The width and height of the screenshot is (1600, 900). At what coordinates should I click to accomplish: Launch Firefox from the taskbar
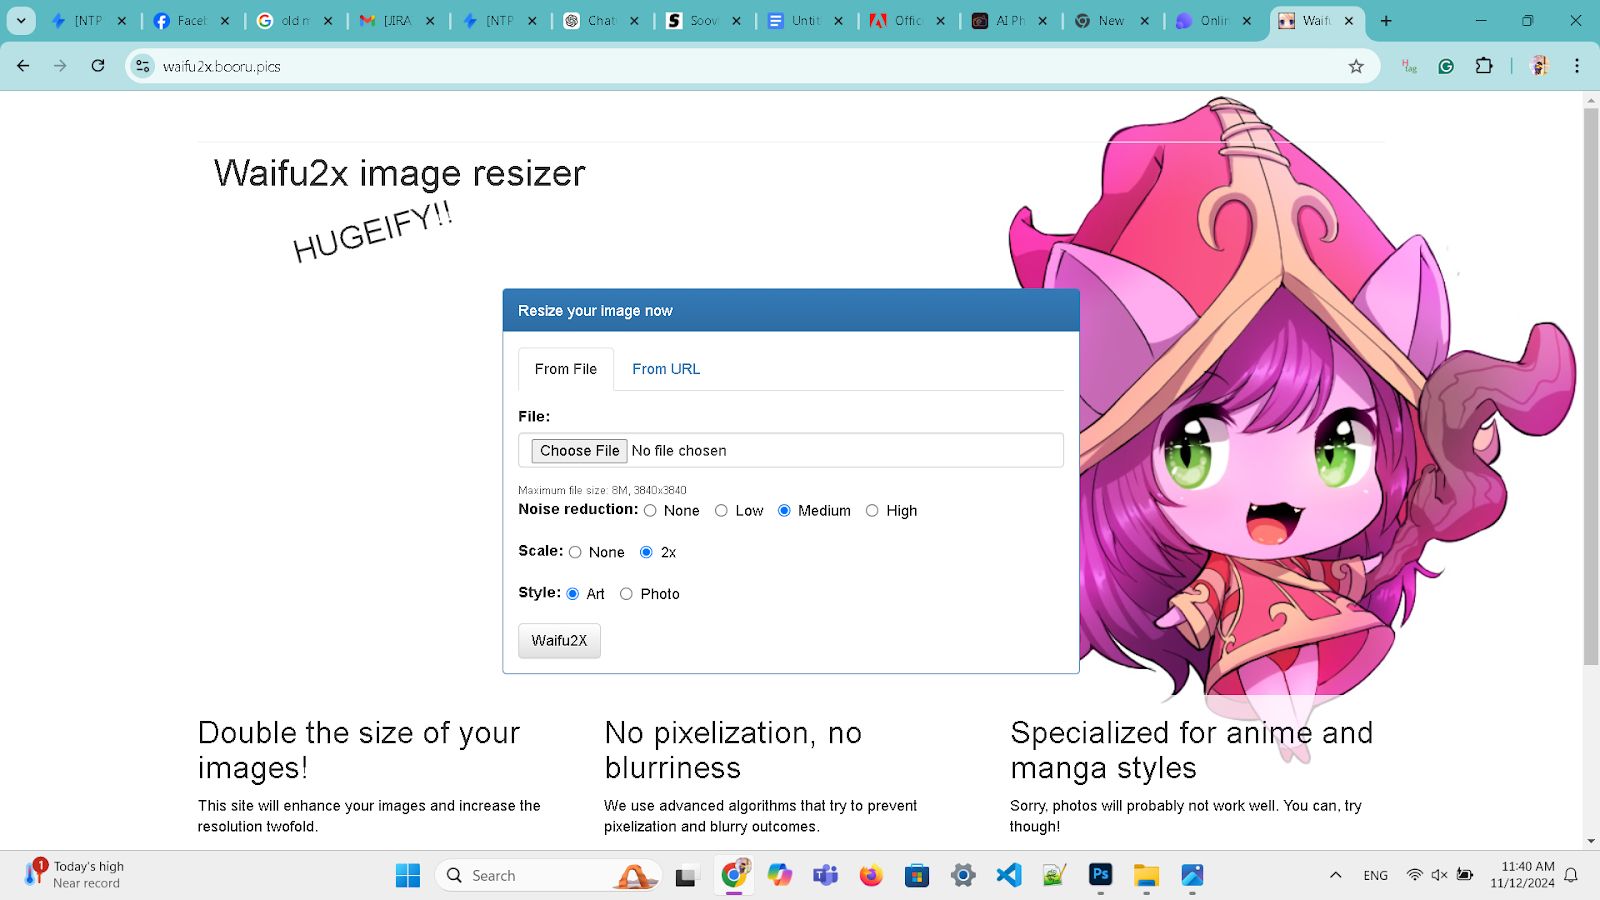coord(871,875)
